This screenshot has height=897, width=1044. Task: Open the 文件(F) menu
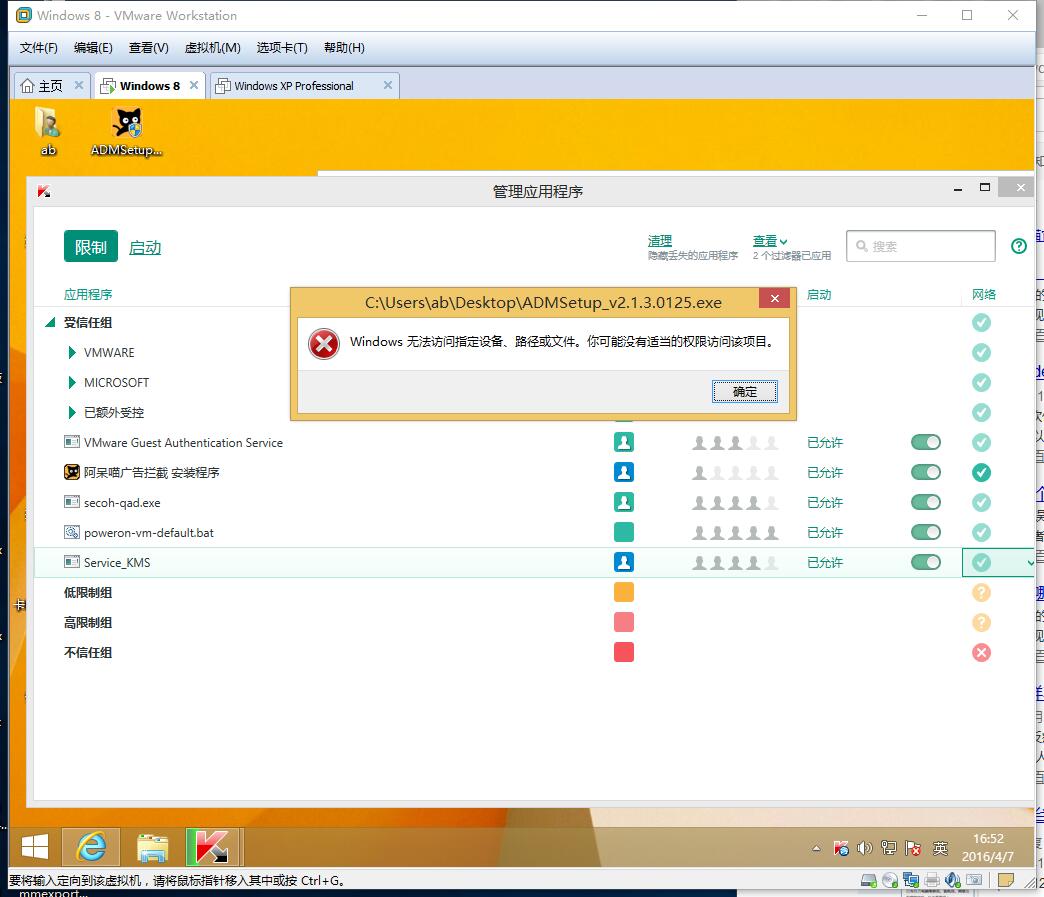(x=39, y=48)
